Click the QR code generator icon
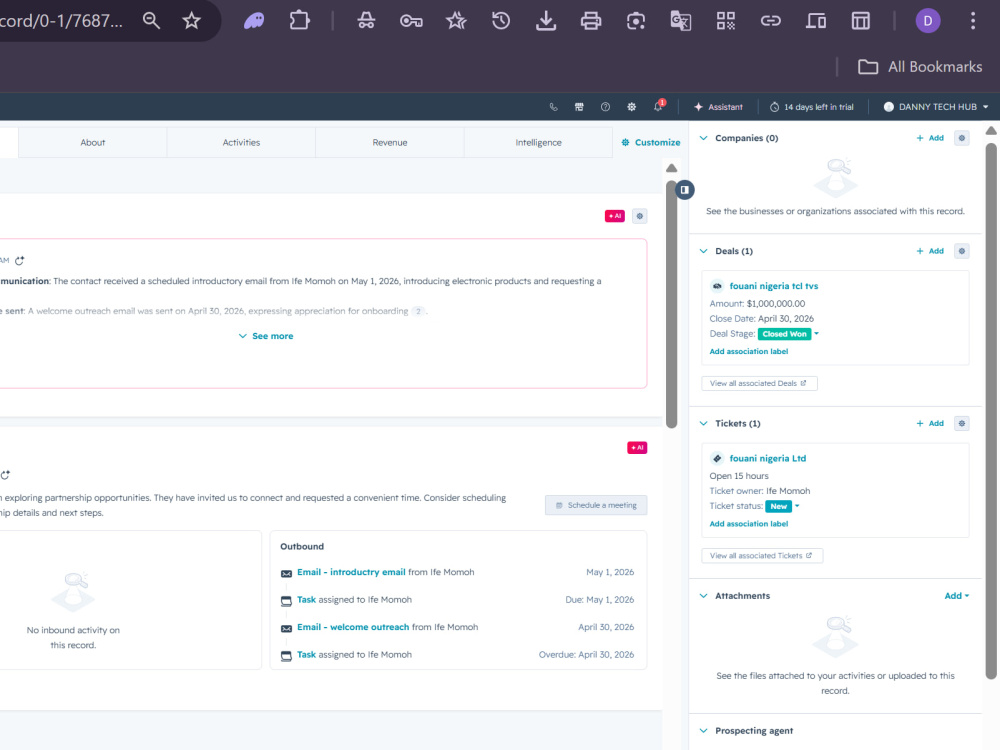 point(726,21)
